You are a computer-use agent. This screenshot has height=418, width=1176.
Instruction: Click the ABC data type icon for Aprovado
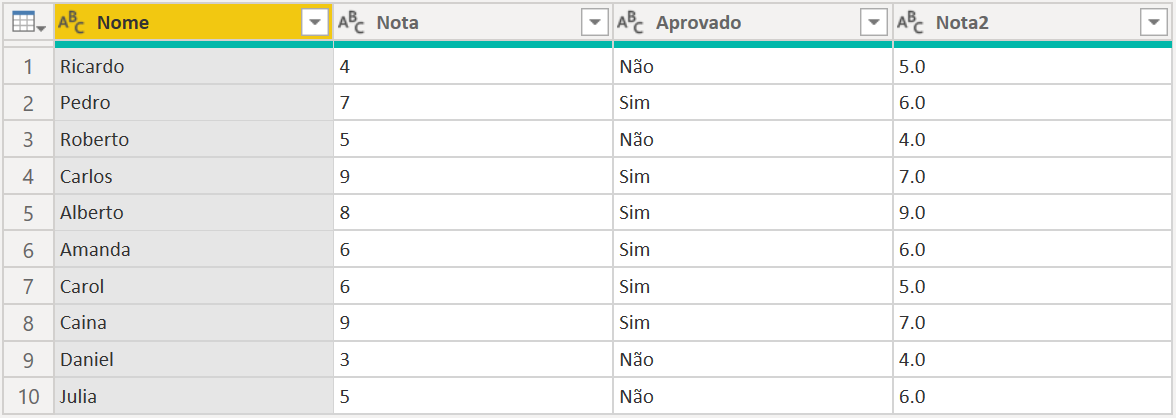[x=630, y=23]
